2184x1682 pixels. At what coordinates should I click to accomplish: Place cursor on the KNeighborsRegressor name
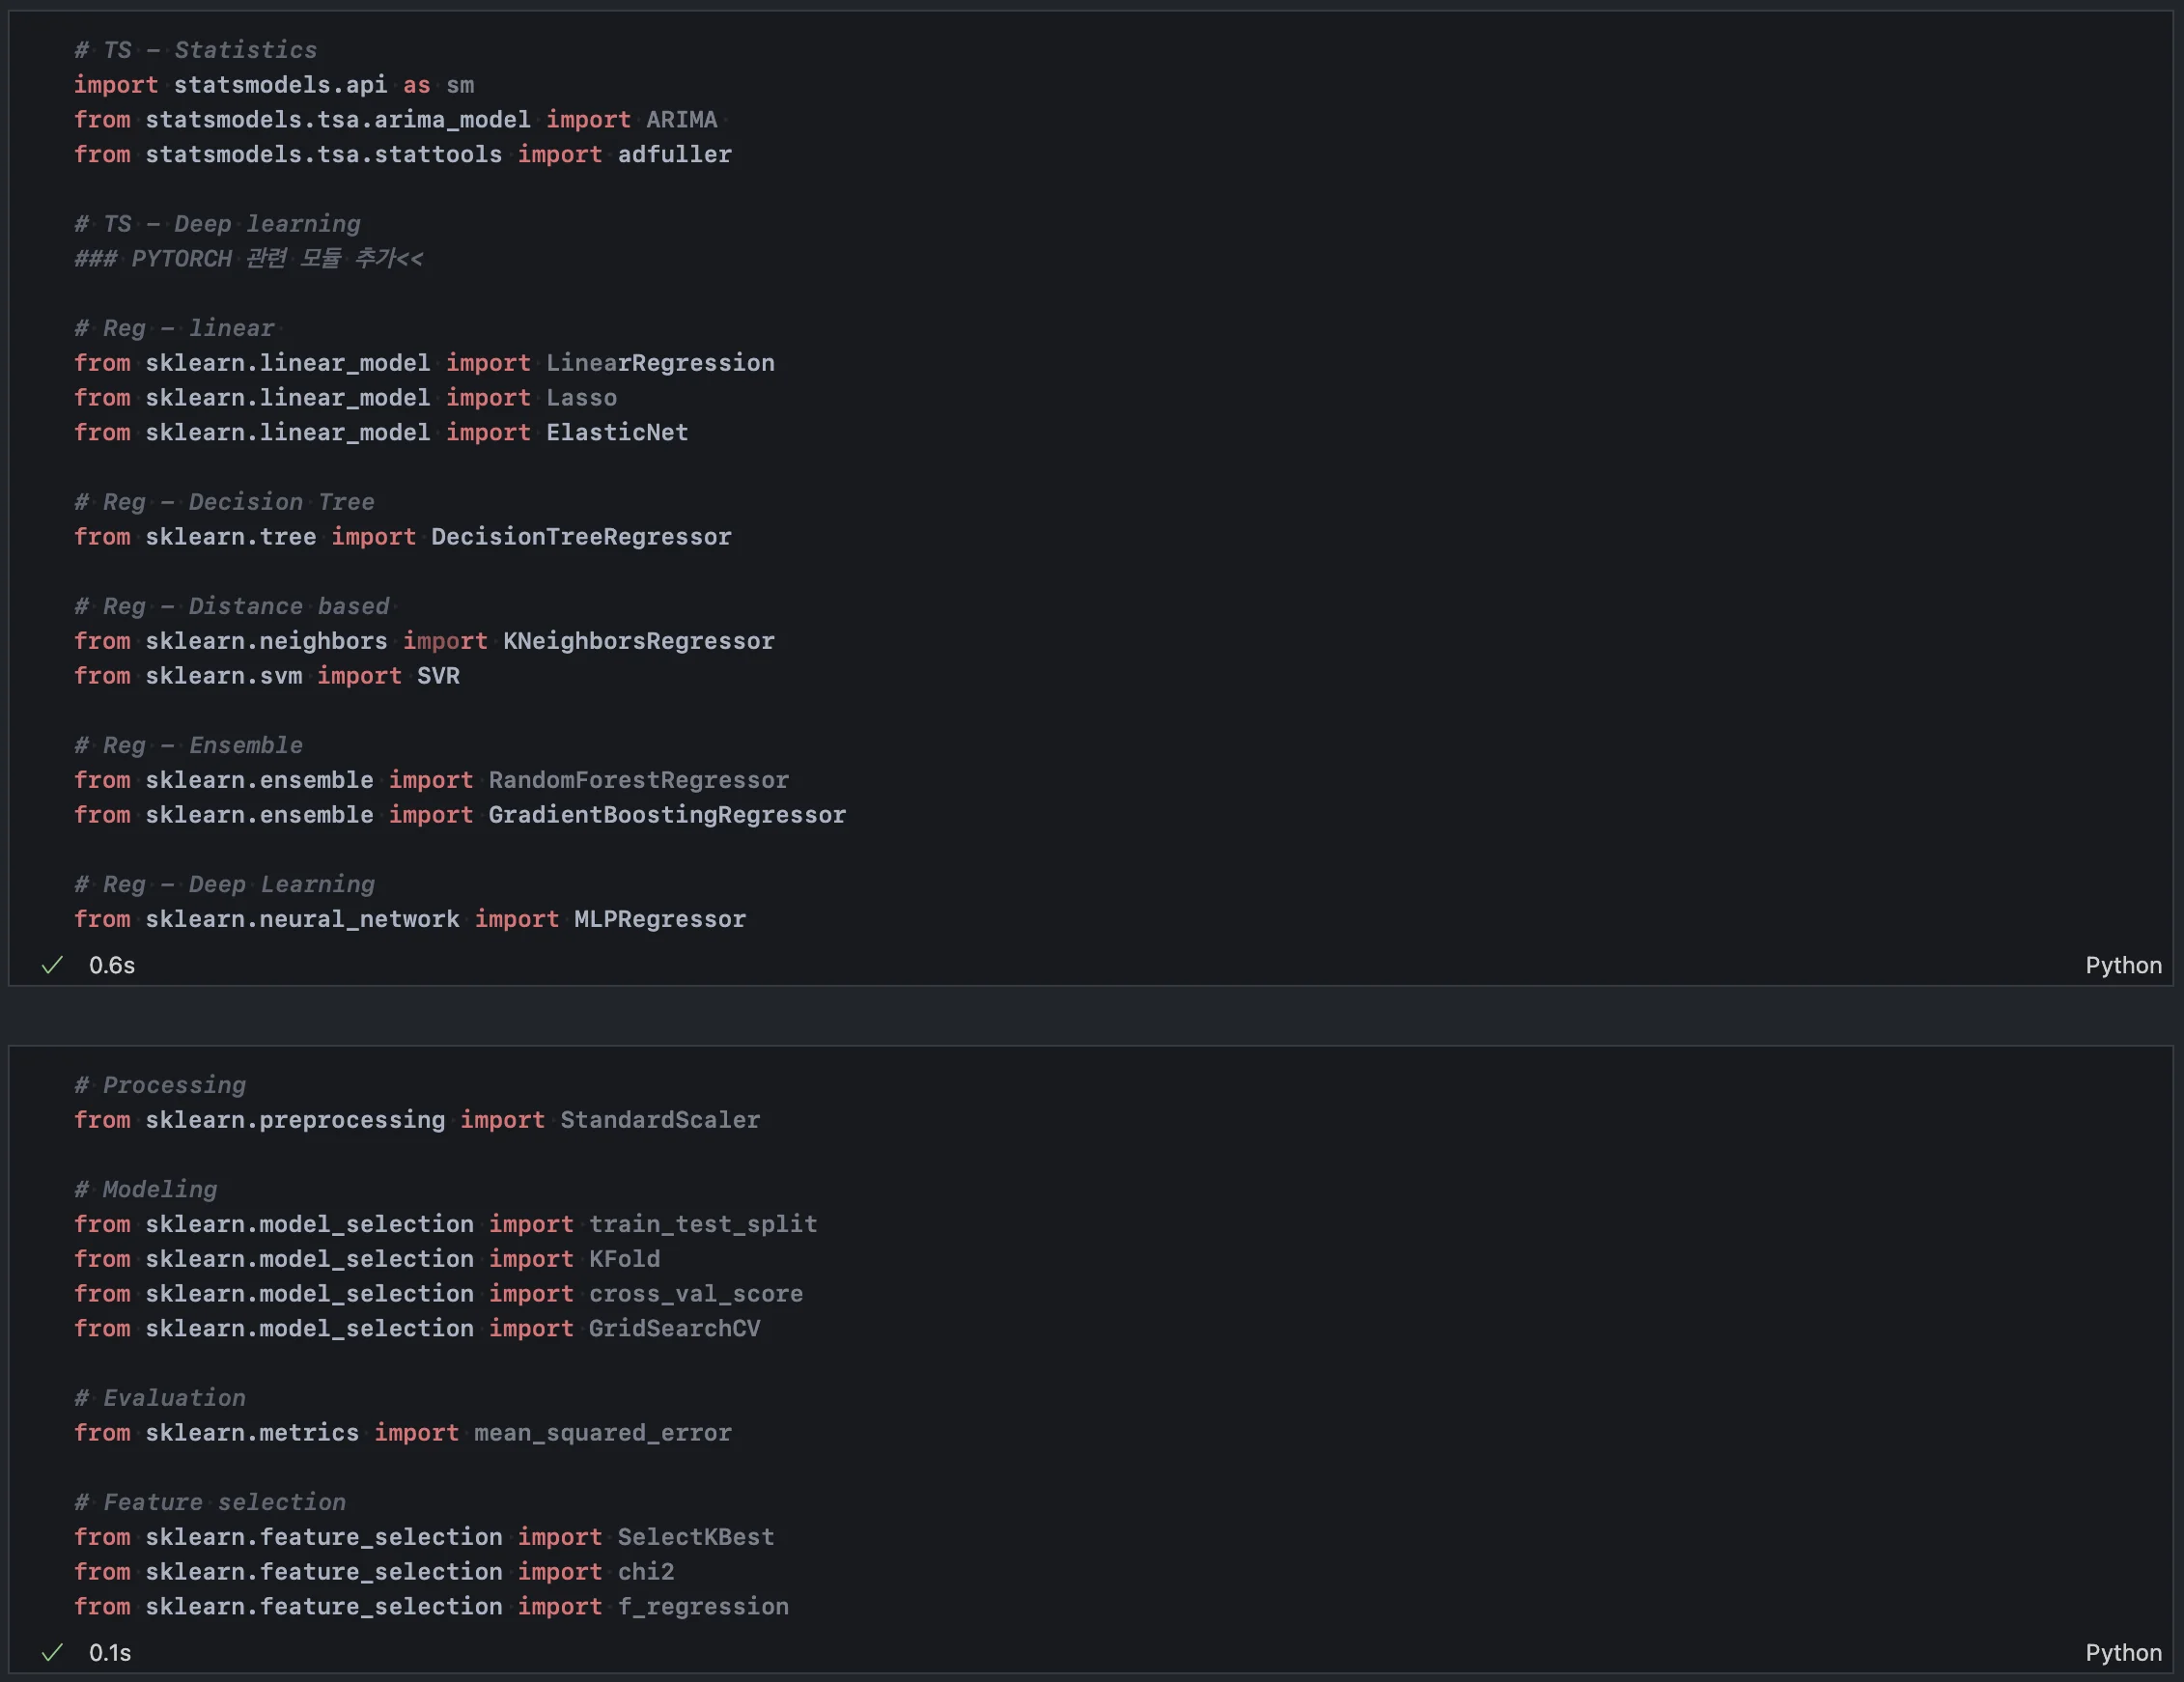pos(638,641)
